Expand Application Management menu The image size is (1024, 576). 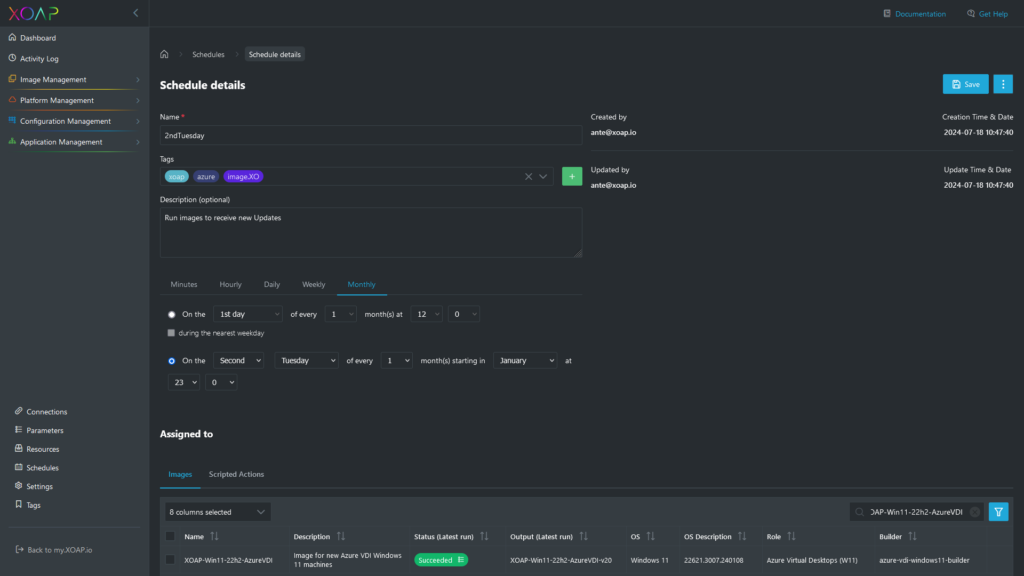(x=74, y=142)
